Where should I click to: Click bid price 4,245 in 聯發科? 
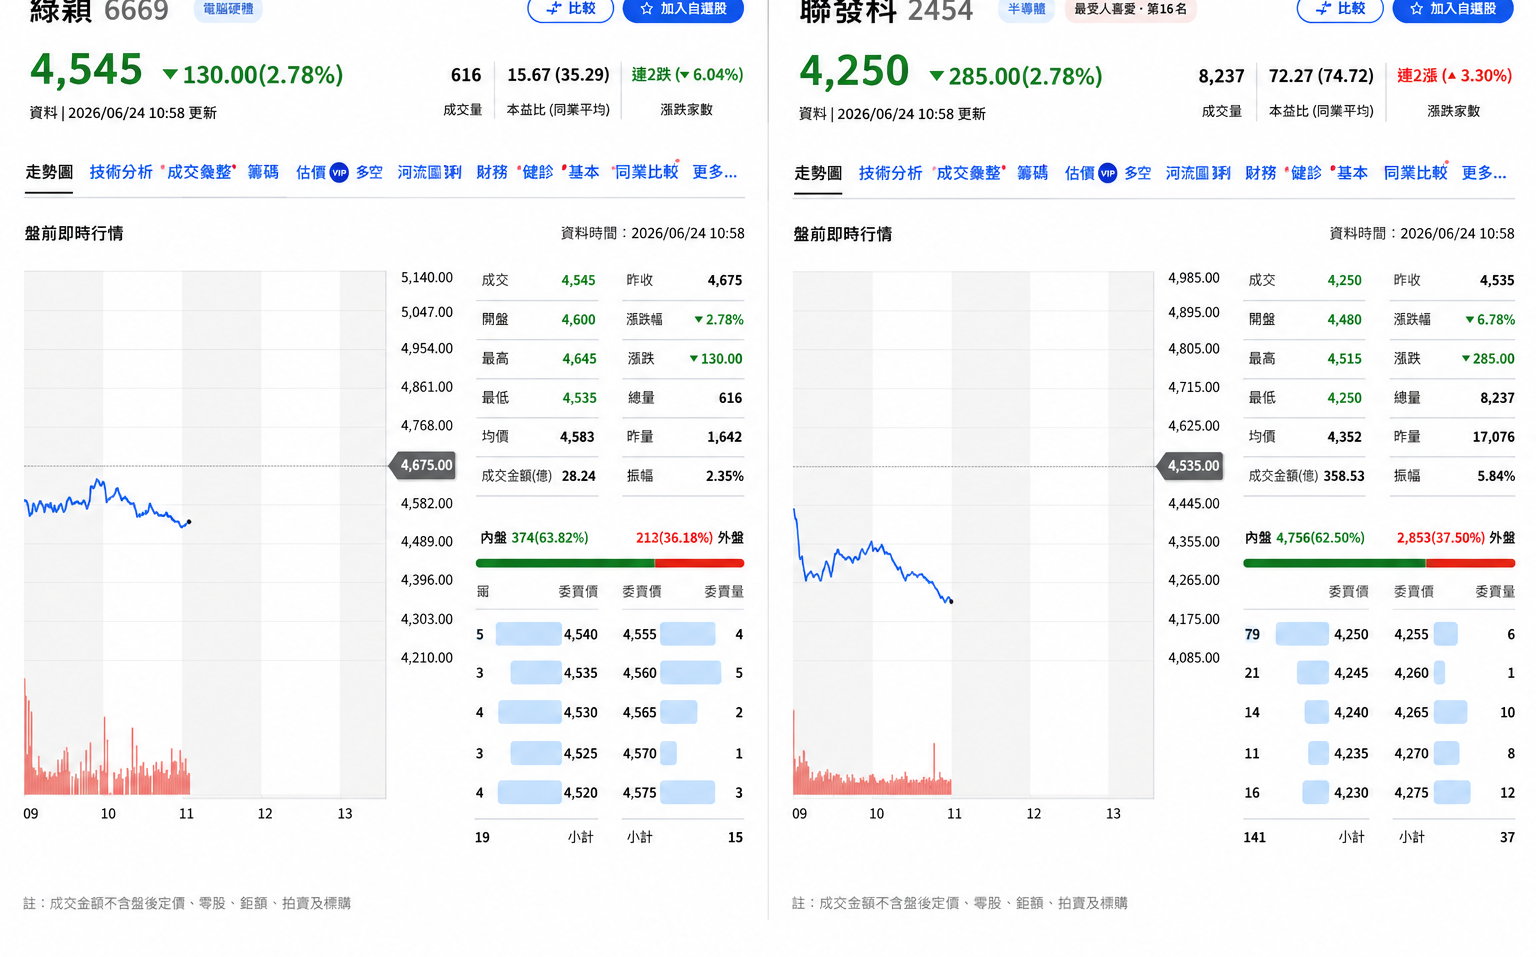point(1351,673)
